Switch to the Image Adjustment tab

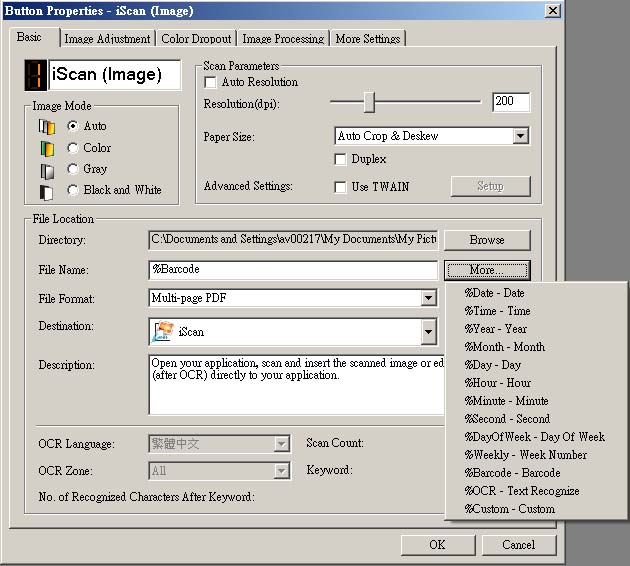pos(107,39)
